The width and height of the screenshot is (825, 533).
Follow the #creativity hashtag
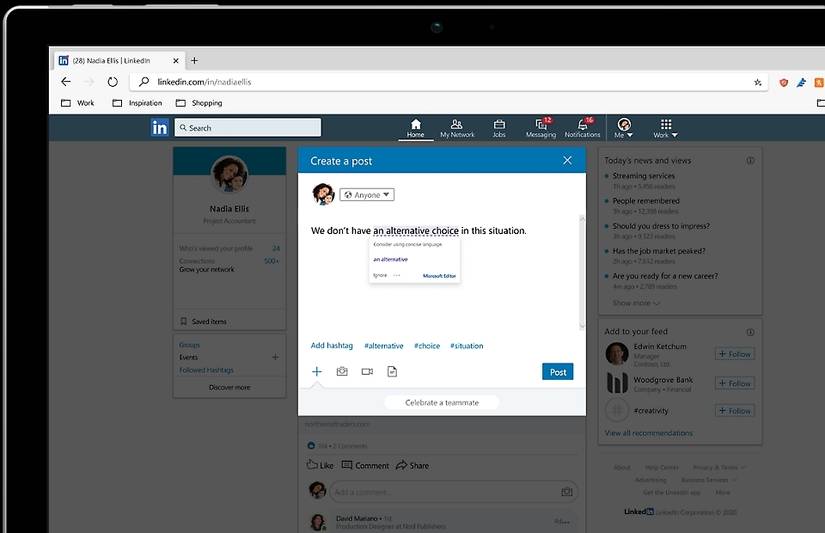point(735,411)
